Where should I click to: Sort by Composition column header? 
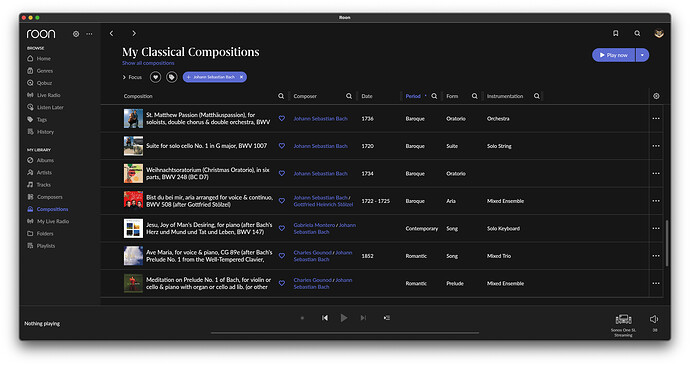coord(138,96)
